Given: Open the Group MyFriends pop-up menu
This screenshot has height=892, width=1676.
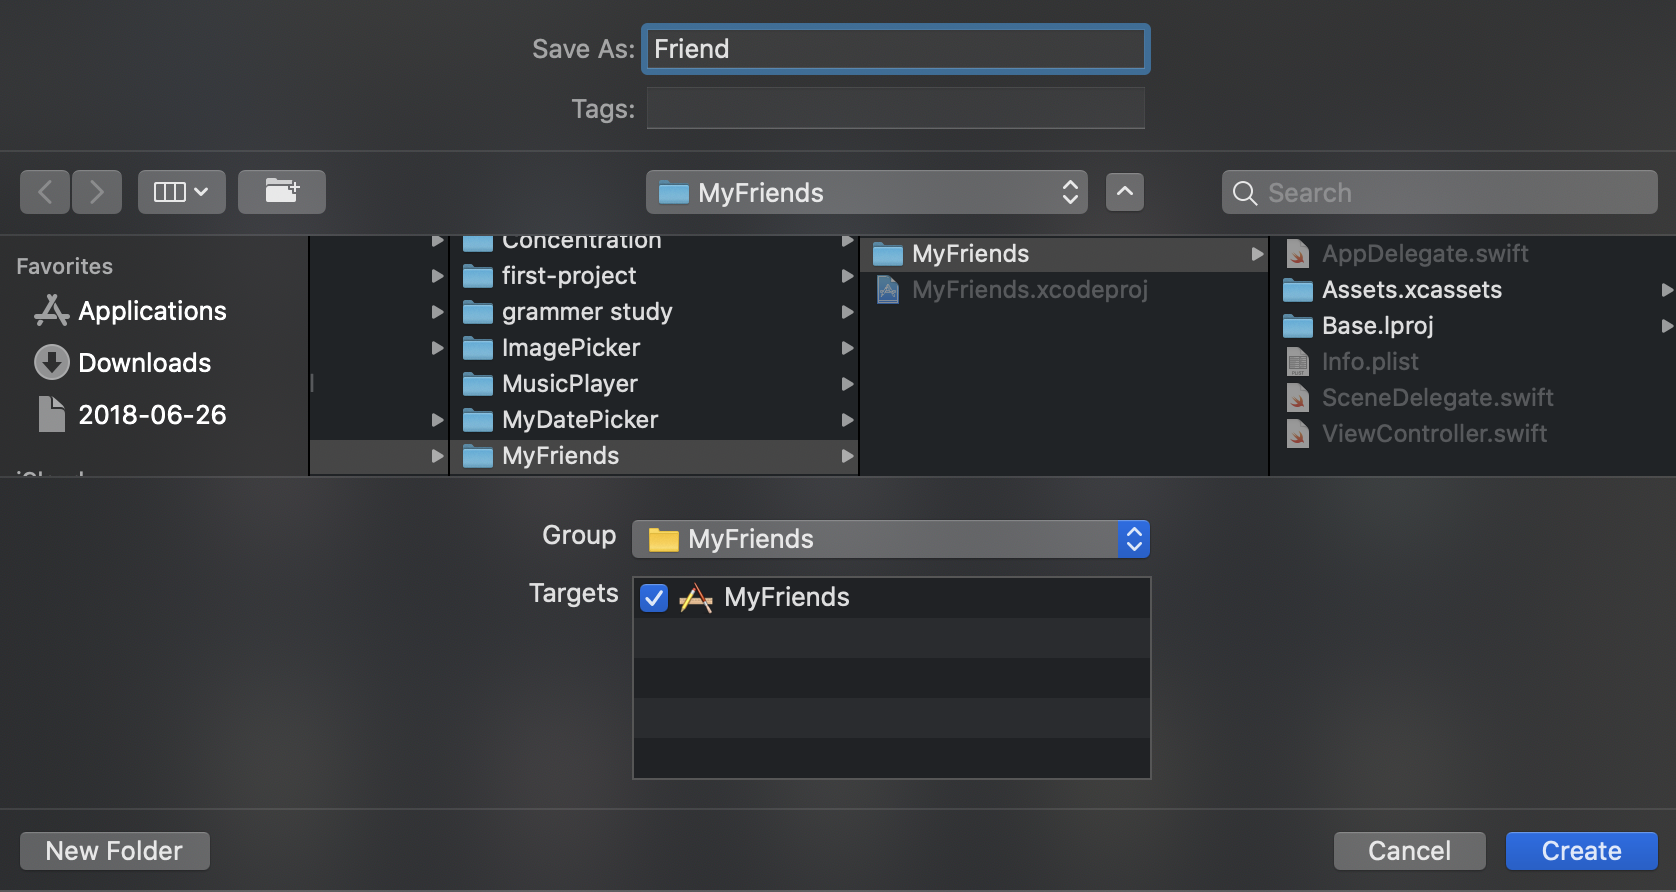Looking at the screenshot, I should [x=891, y=539].
